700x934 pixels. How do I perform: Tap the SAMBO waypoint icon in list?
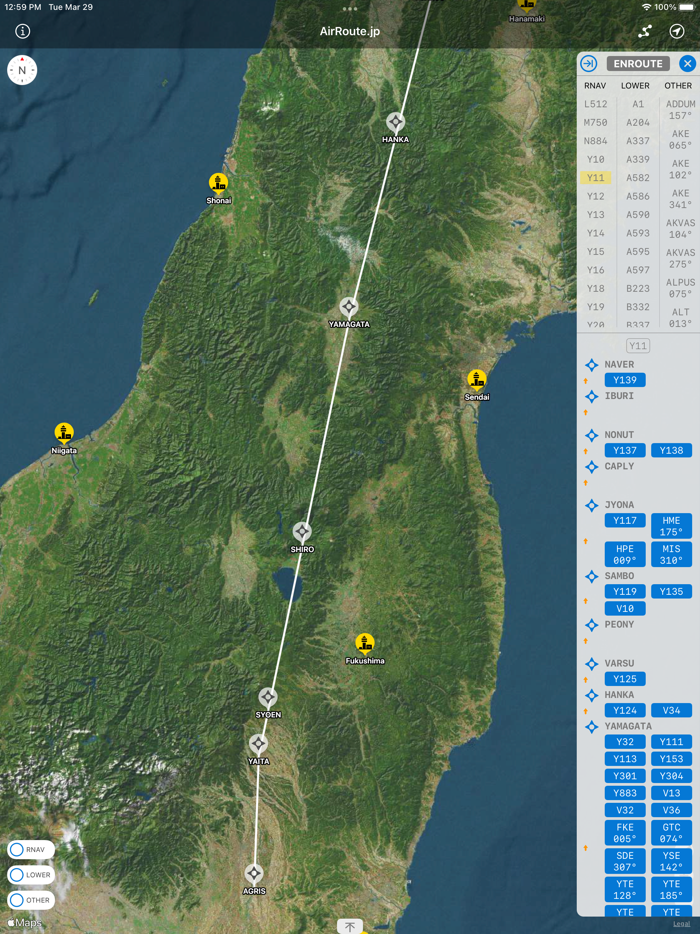(x=592, y=577)
